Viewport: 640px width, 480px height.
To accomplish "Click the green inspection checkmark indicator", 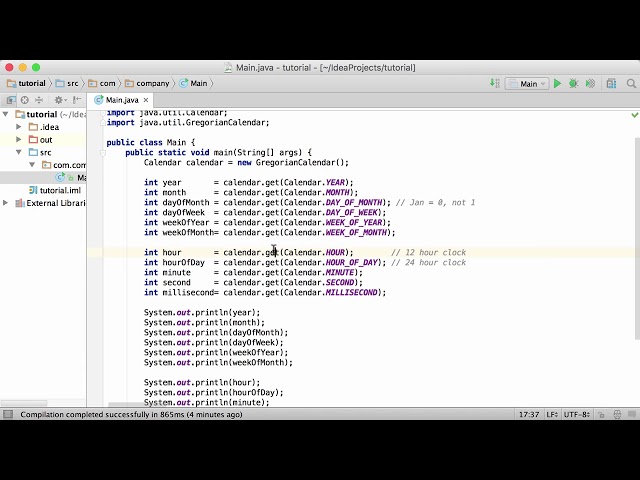I will [635, 116].
